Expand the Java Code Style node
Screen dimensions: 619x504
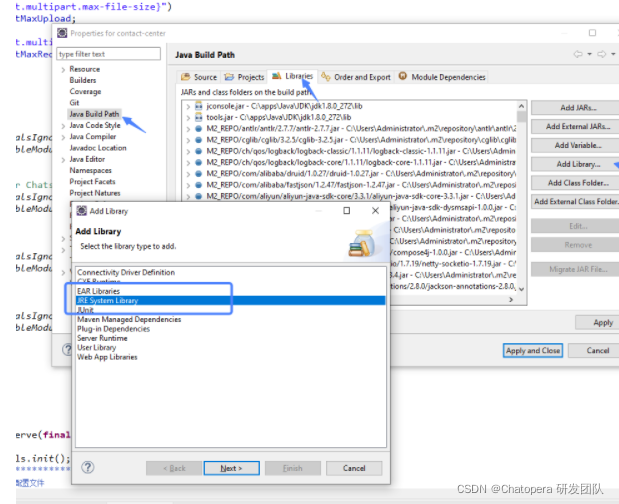click(63, 126)
